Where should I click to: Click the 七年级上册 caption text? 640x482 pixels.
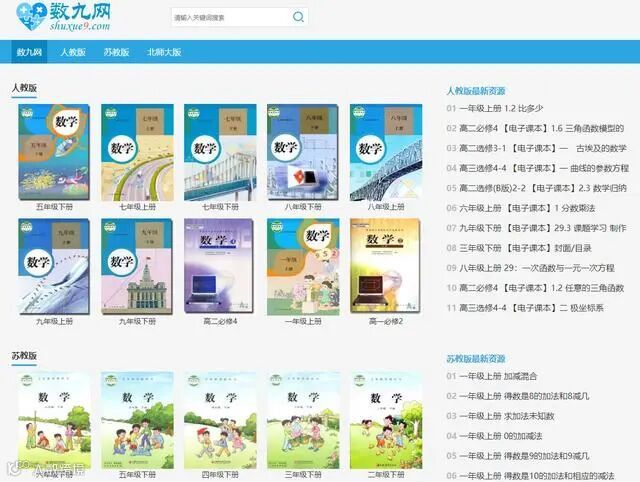coord(137,207)
